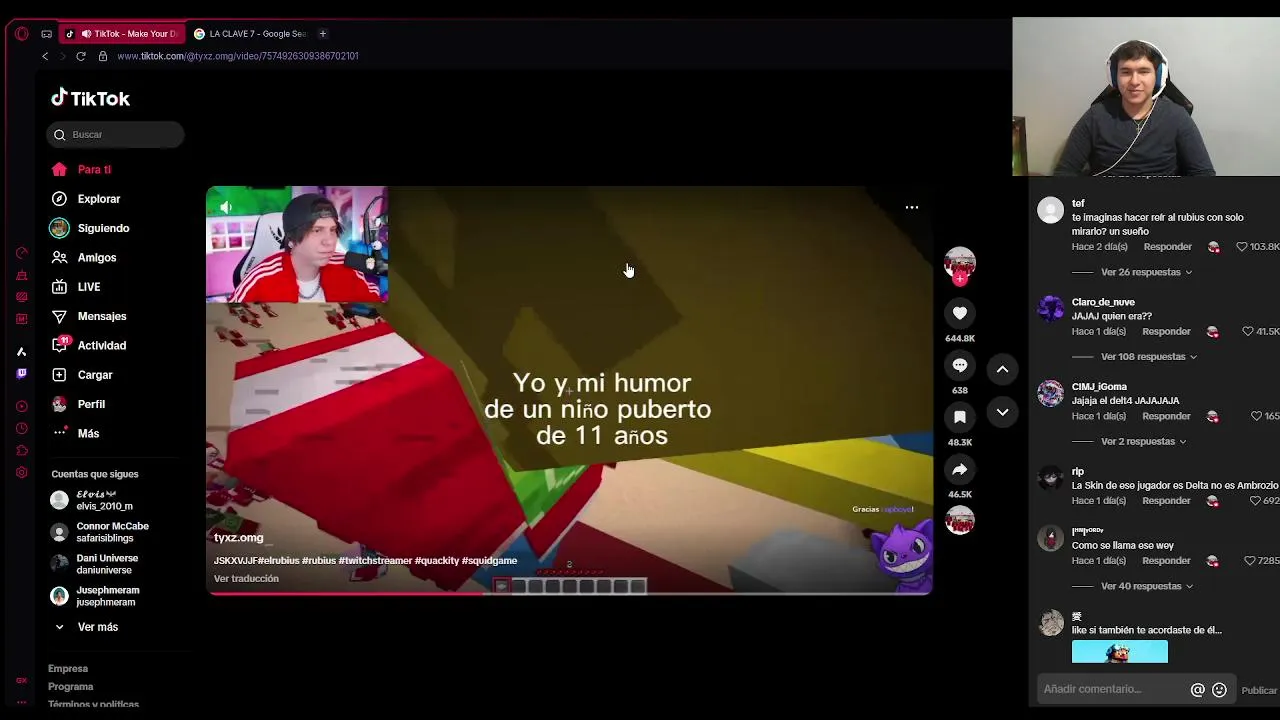Reply to Claro_de_nuve's comment
1280x720 pixels.
tap(1167, 332)
